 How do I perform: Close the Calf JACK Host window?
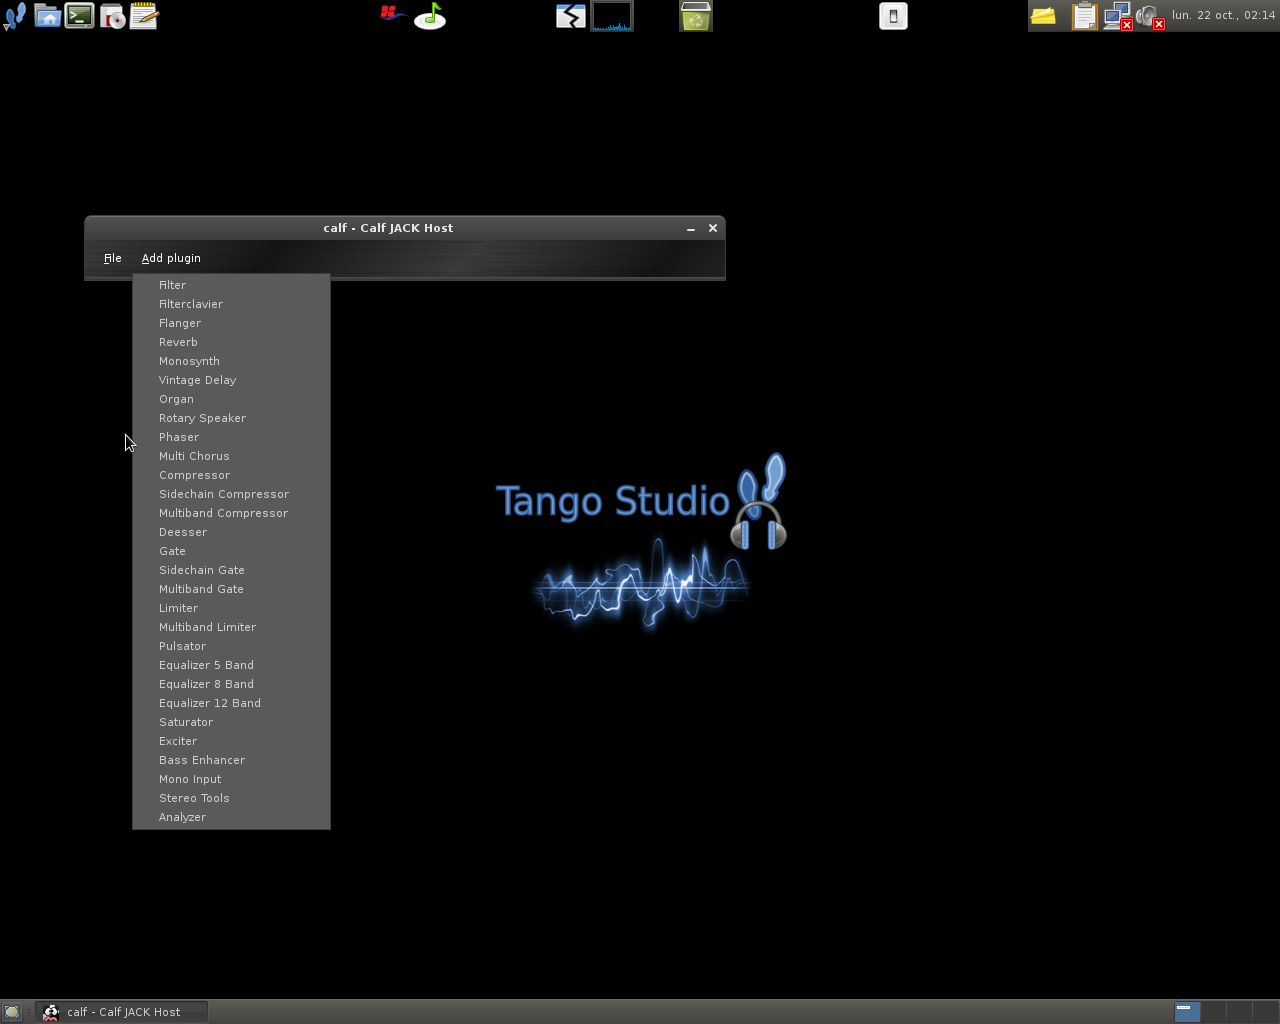point(713,228)
